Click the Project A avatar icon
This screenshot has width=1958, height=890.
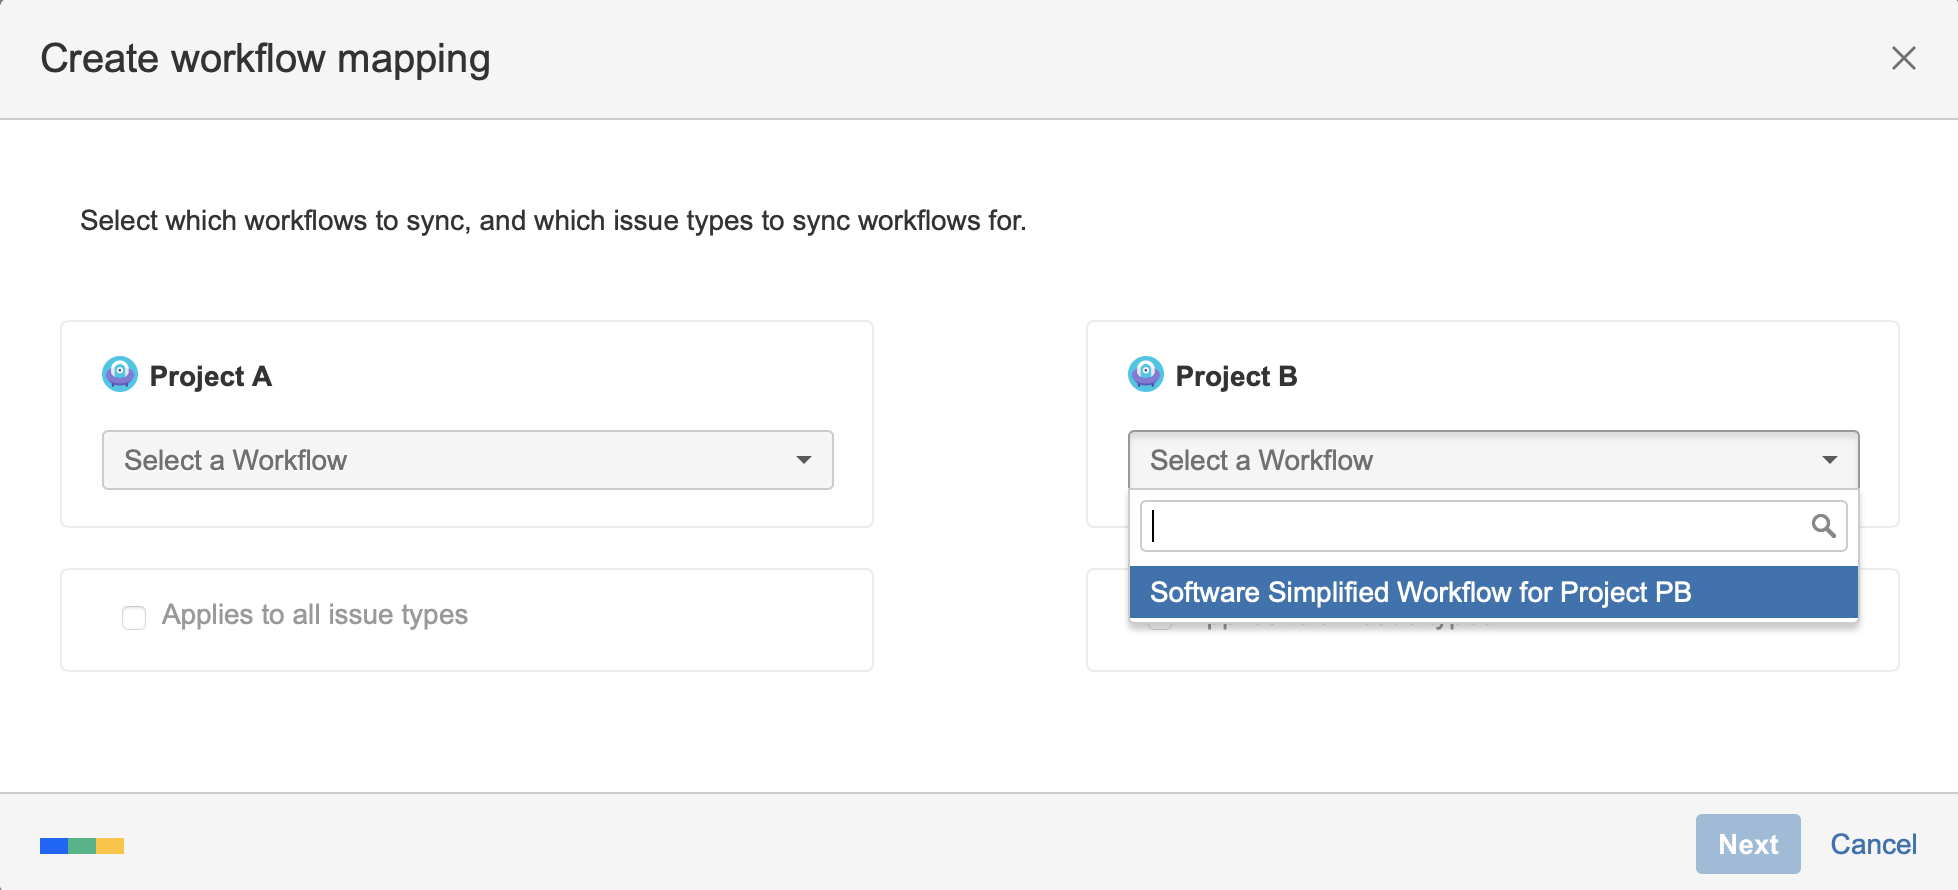pyautogui.click(x=120, y=375)
